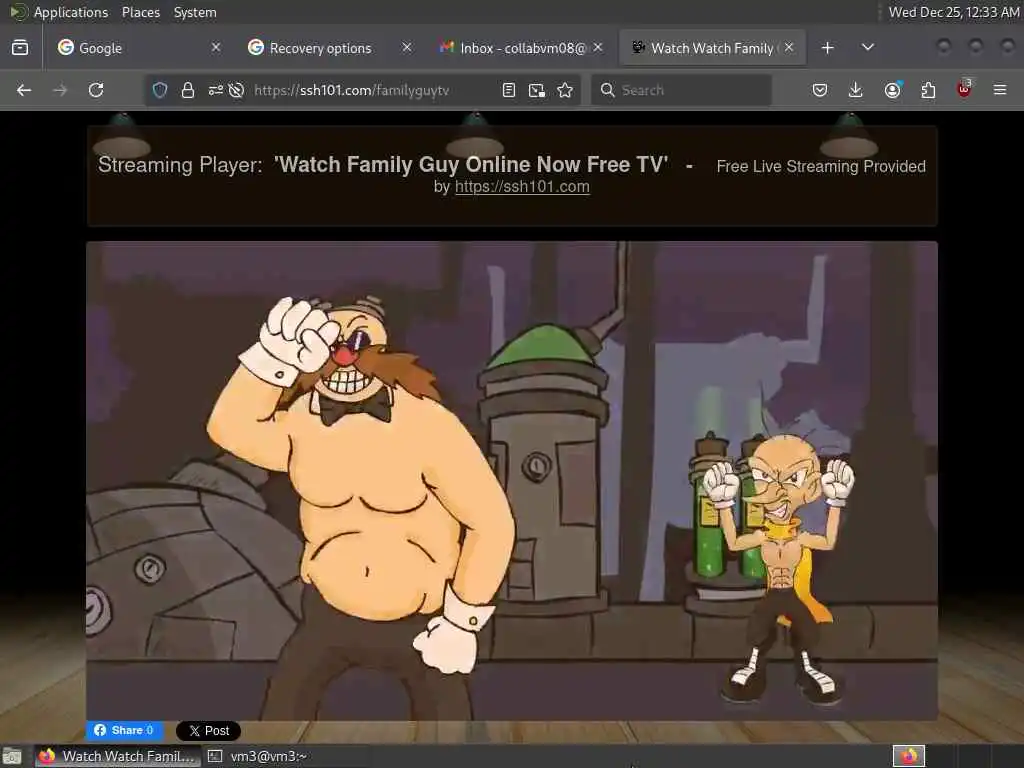Reload the current page
This screenshot has height=768, width=1024.
tap(96, 90)
